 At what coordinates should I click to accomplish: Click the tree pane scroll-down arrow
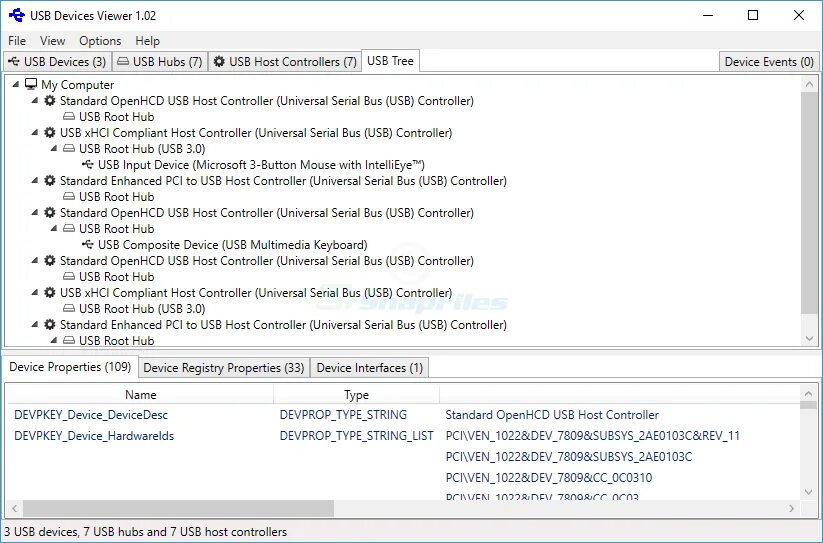pos(809,338)
